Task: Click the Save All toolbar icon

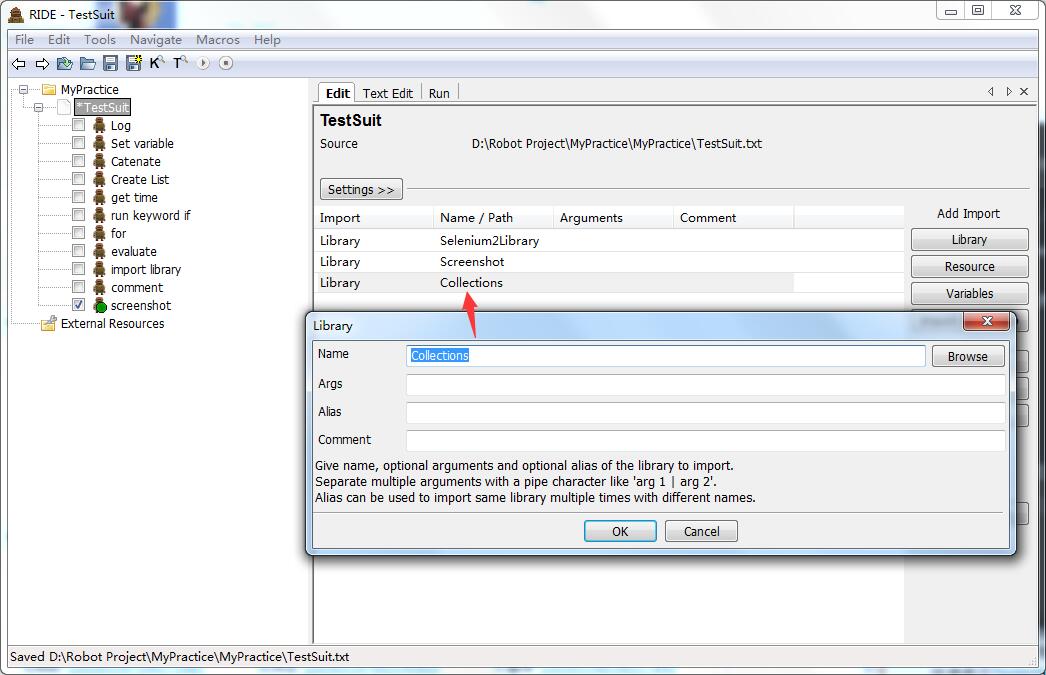Action: (133, 64)
